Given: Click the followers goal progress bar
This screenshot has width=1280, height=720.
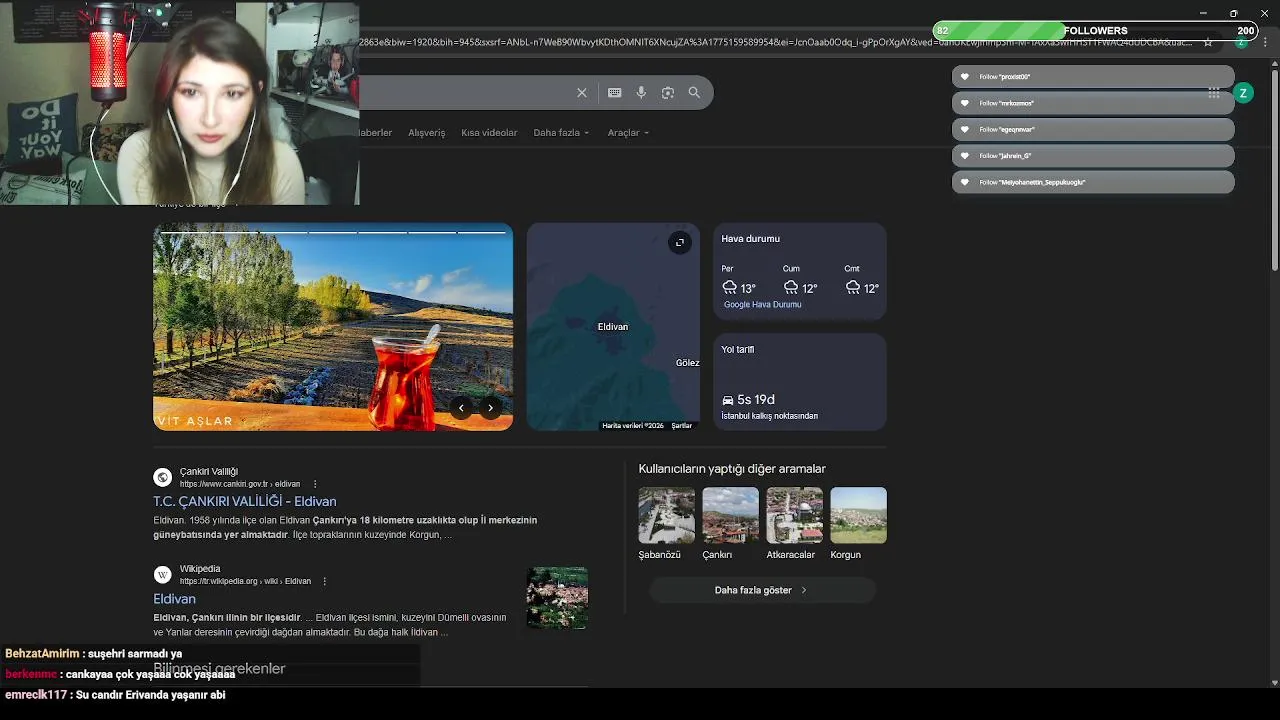Looking at the screenshot, I should tap(1095, 31).
